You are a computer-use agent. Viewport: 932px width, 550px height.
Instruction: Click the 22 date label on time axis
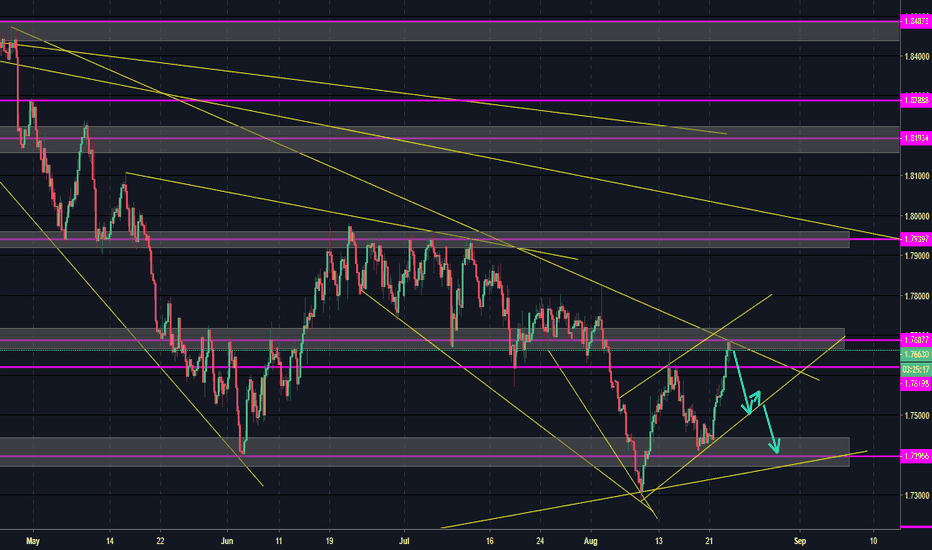(x=160, y=541)
